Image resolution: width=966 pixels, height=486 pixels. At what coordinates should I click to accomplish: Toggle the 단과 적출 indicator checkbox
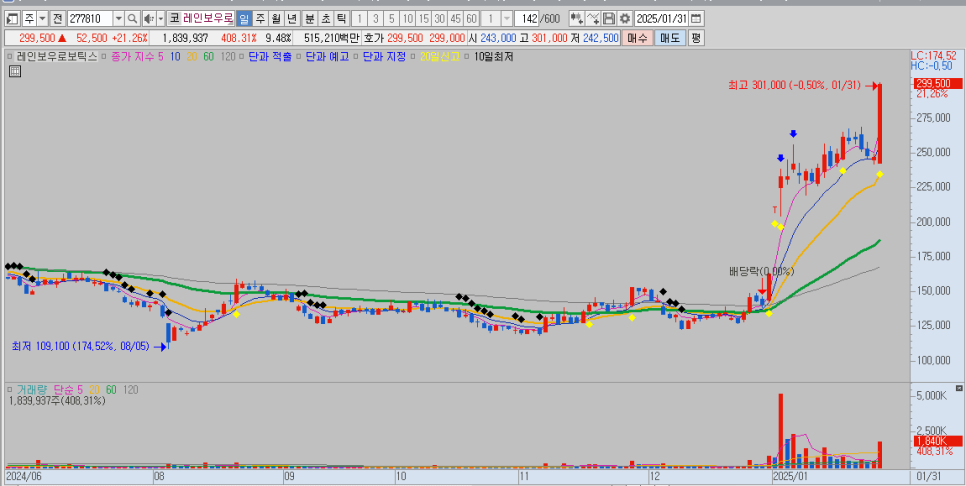244,57
